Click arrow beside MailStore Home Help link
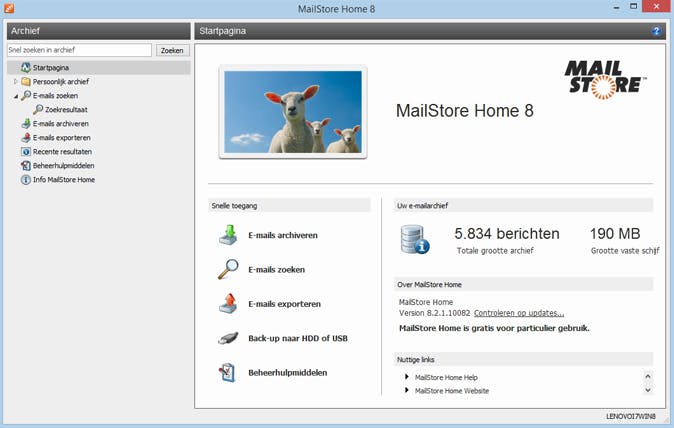 (x=407, y=377)
